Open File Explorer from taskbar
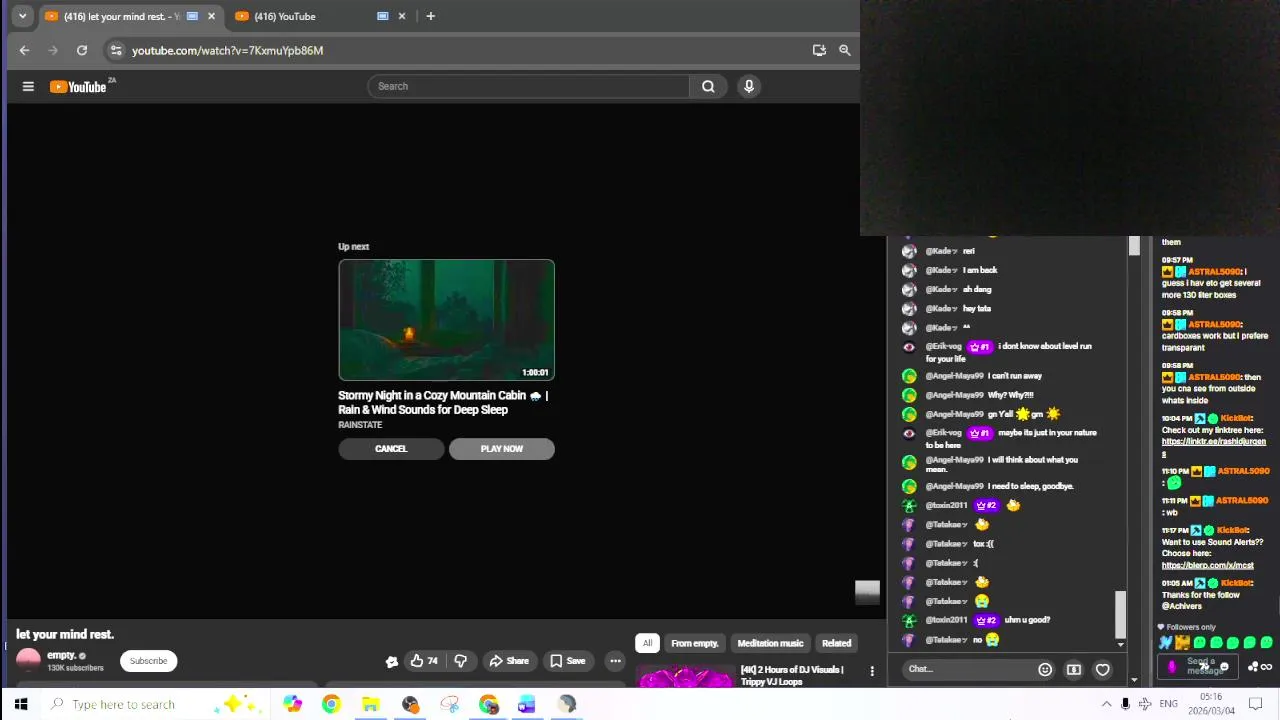1280x720 pixels. 370,704
